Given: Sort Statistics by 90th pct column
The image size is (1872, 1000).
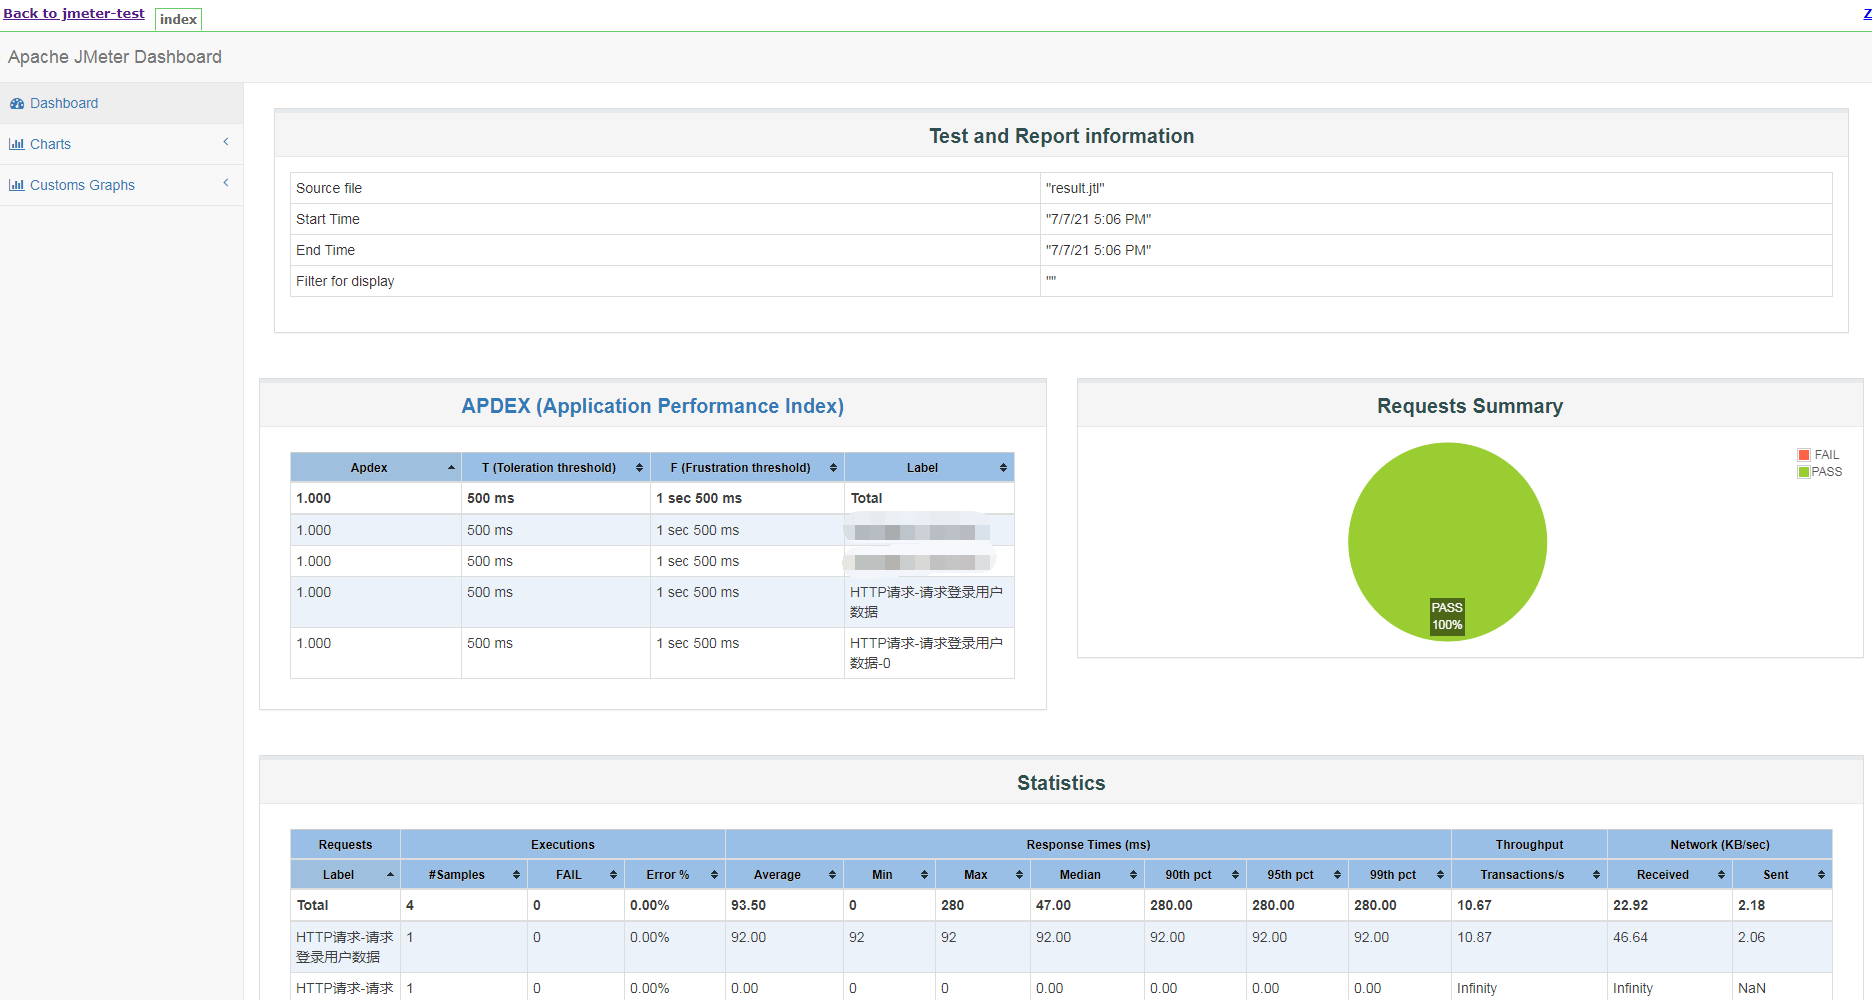Looking at the screenshot, I should coord(1195,874).
